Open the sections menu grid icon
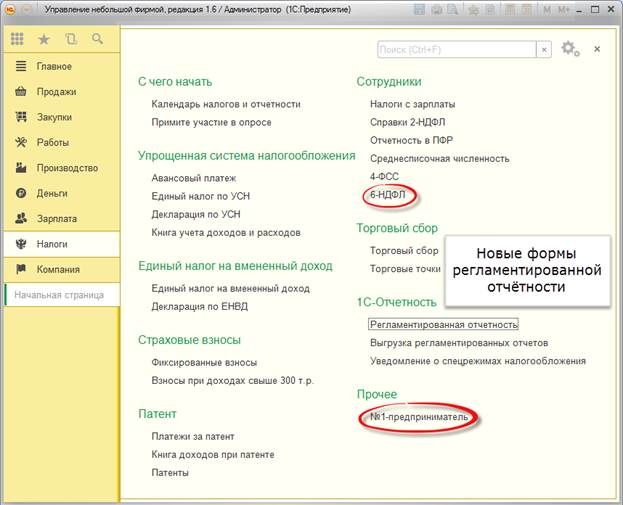Screen dimensions: 623x505 [x=17, y=39]
